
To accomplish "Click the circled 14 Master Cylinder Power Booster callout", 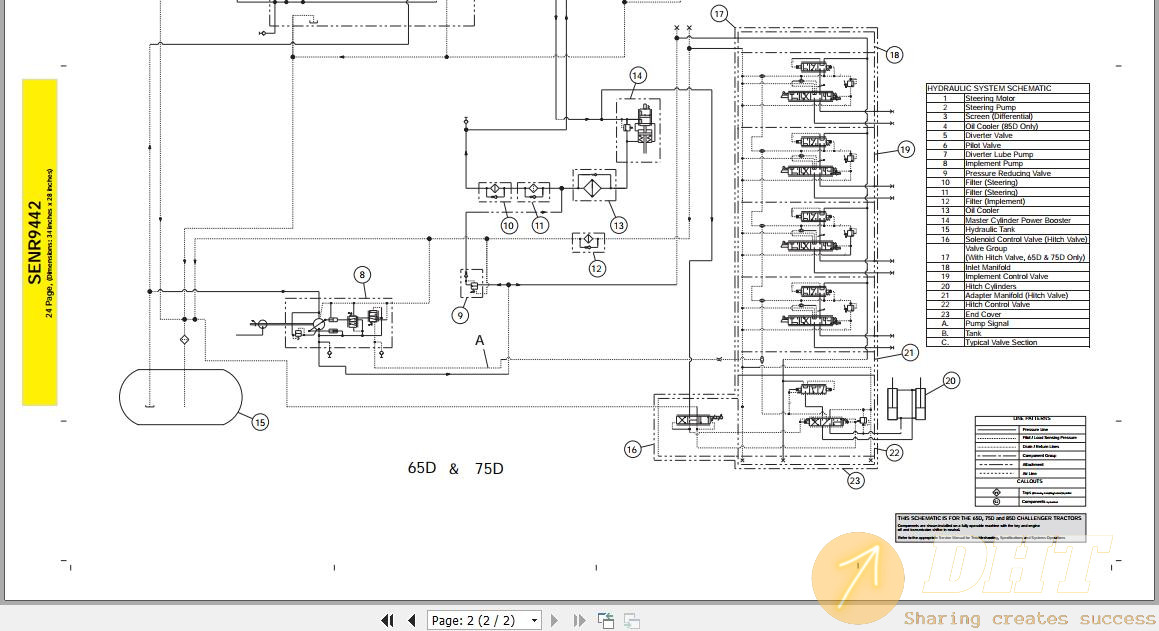I will [636, 75].
